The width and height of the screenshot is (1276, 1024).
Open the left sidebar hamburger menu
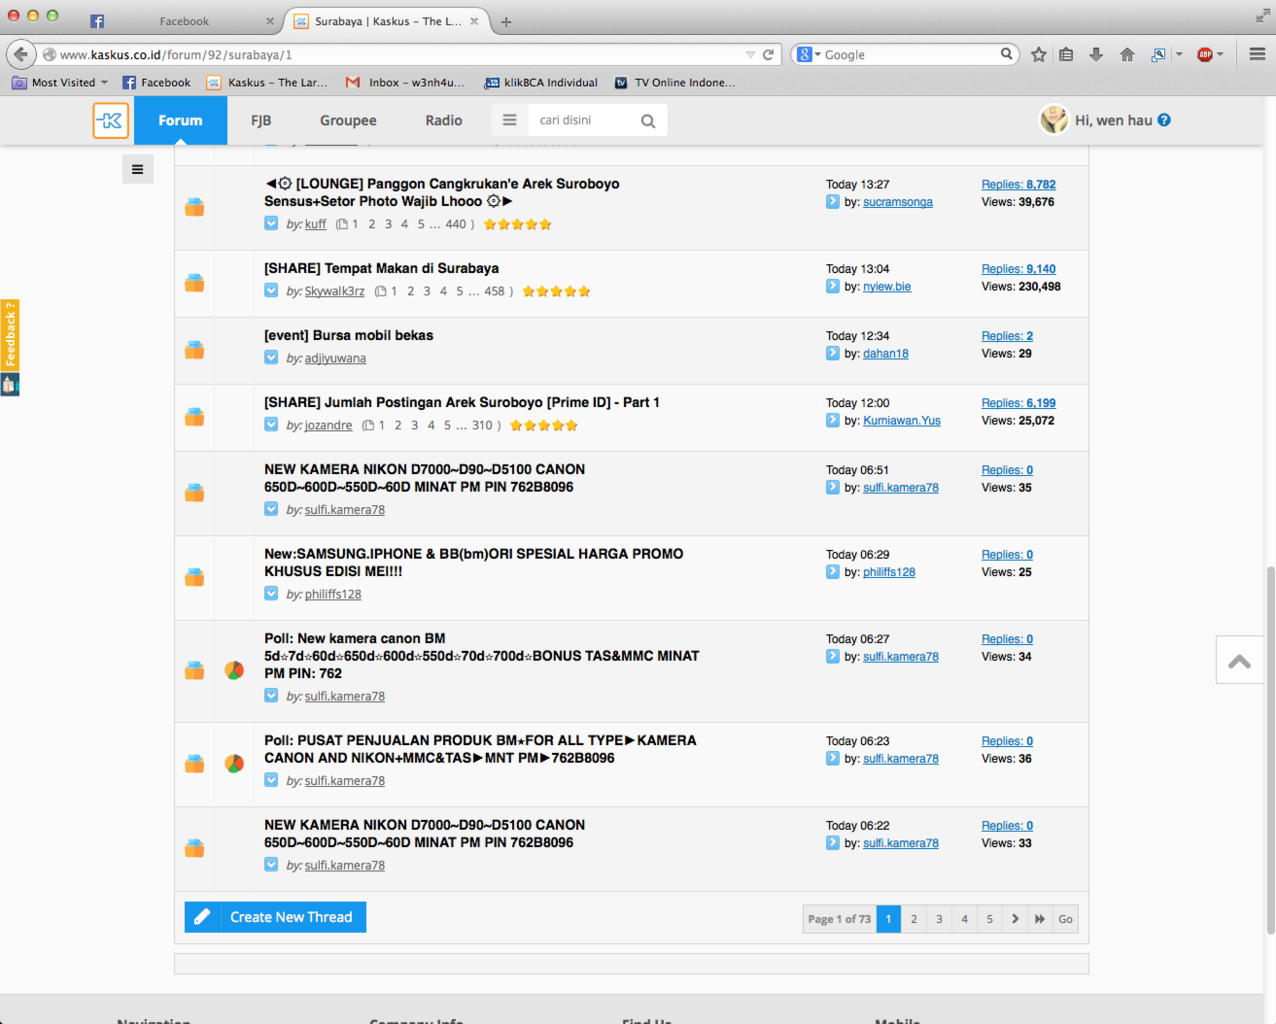(138, 170)
